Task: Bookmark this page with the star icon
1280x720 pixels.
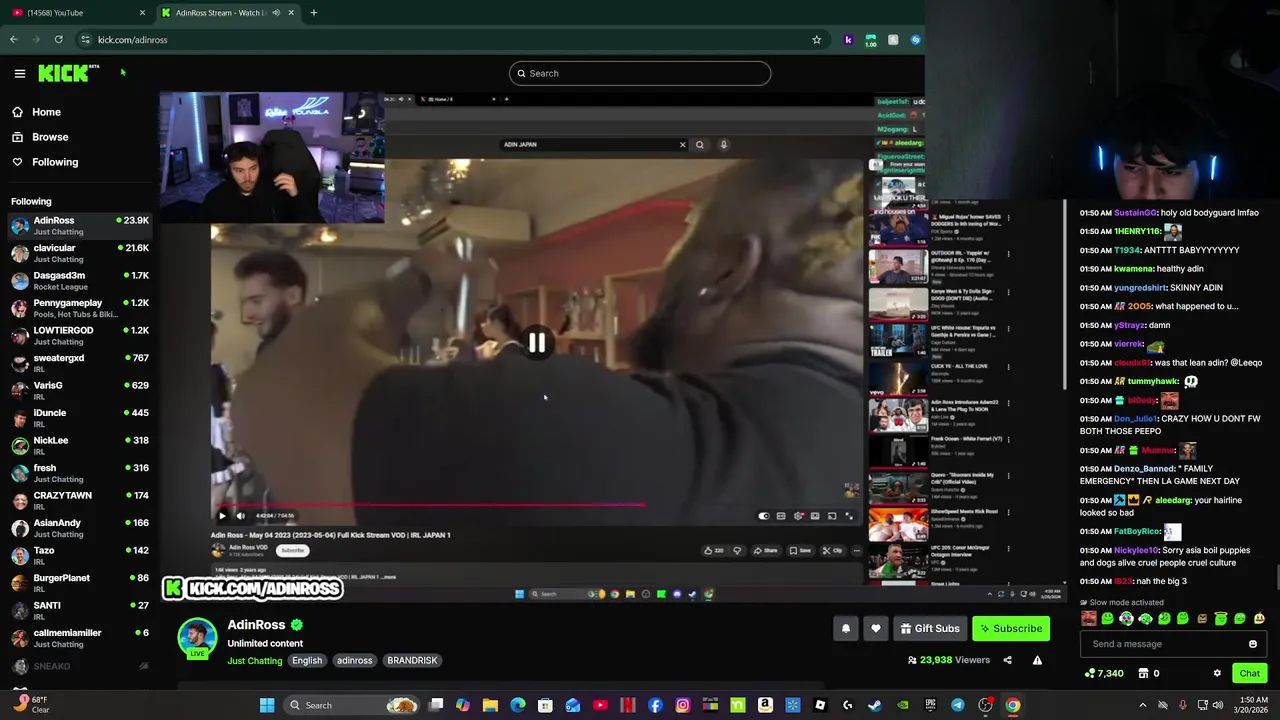Action: [x=817, y=40]
